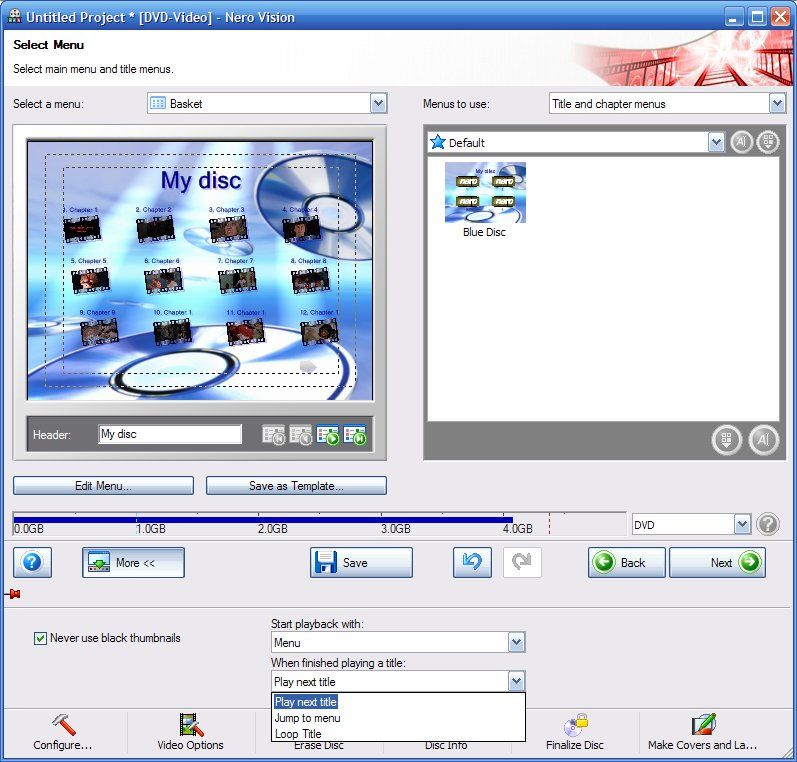Click the top grid view round icon
797x762 pixels.
point(768,142)
